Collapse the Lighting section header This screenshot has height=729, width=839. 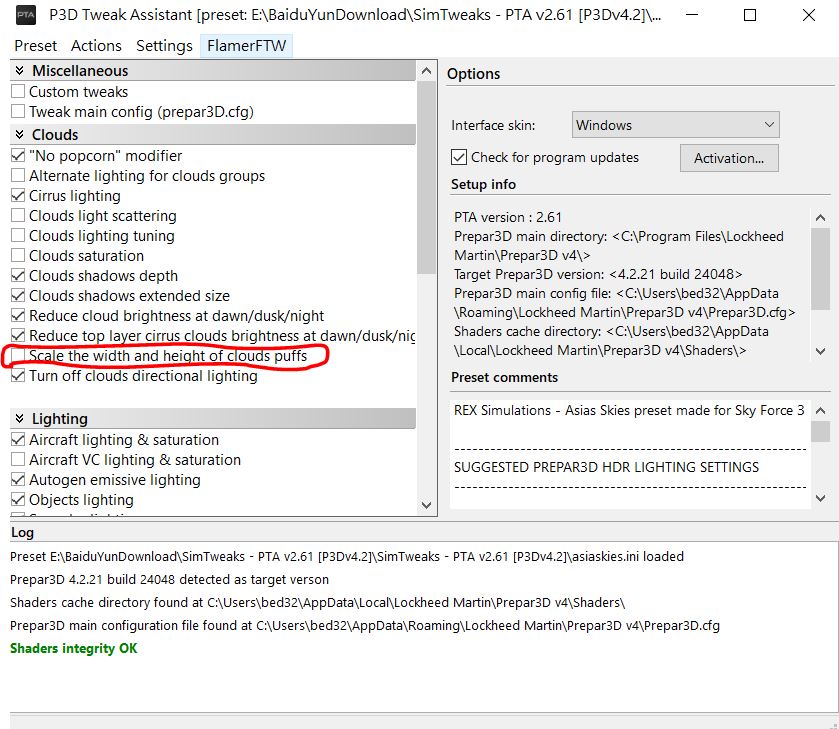point(19,419)
